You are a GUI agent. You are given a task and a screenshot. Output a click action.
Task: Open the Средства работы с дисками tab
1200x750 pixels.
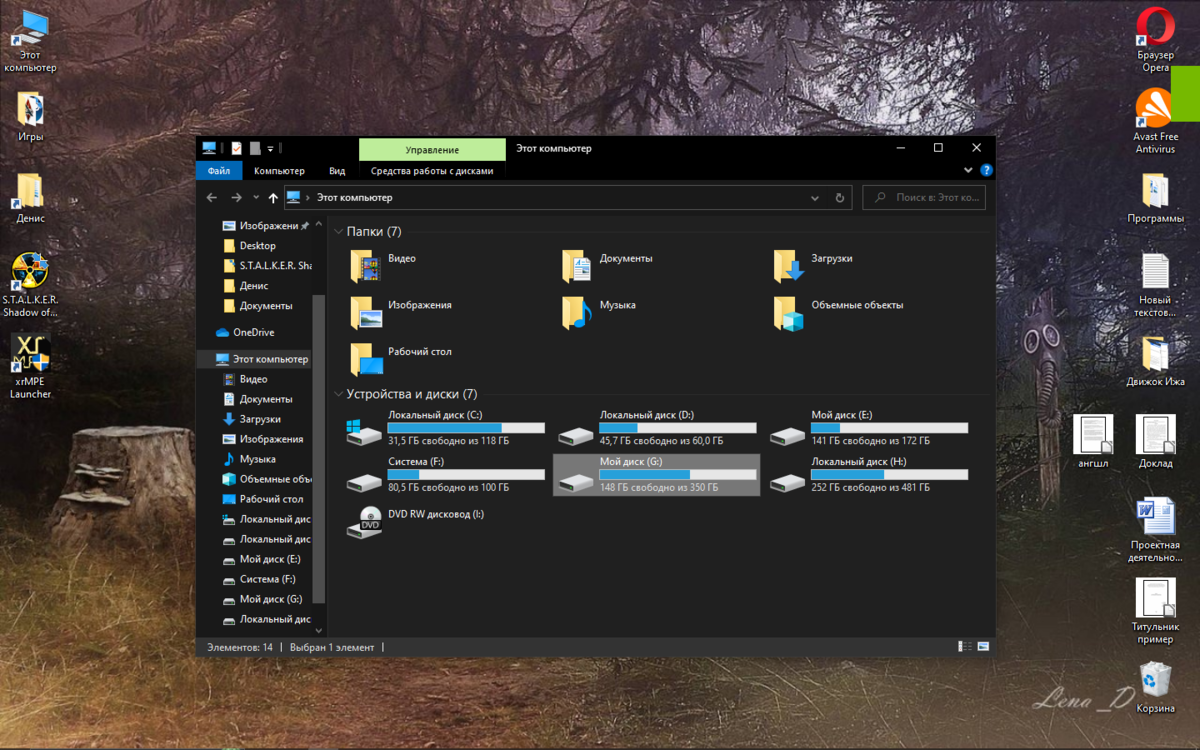[432, 171]
